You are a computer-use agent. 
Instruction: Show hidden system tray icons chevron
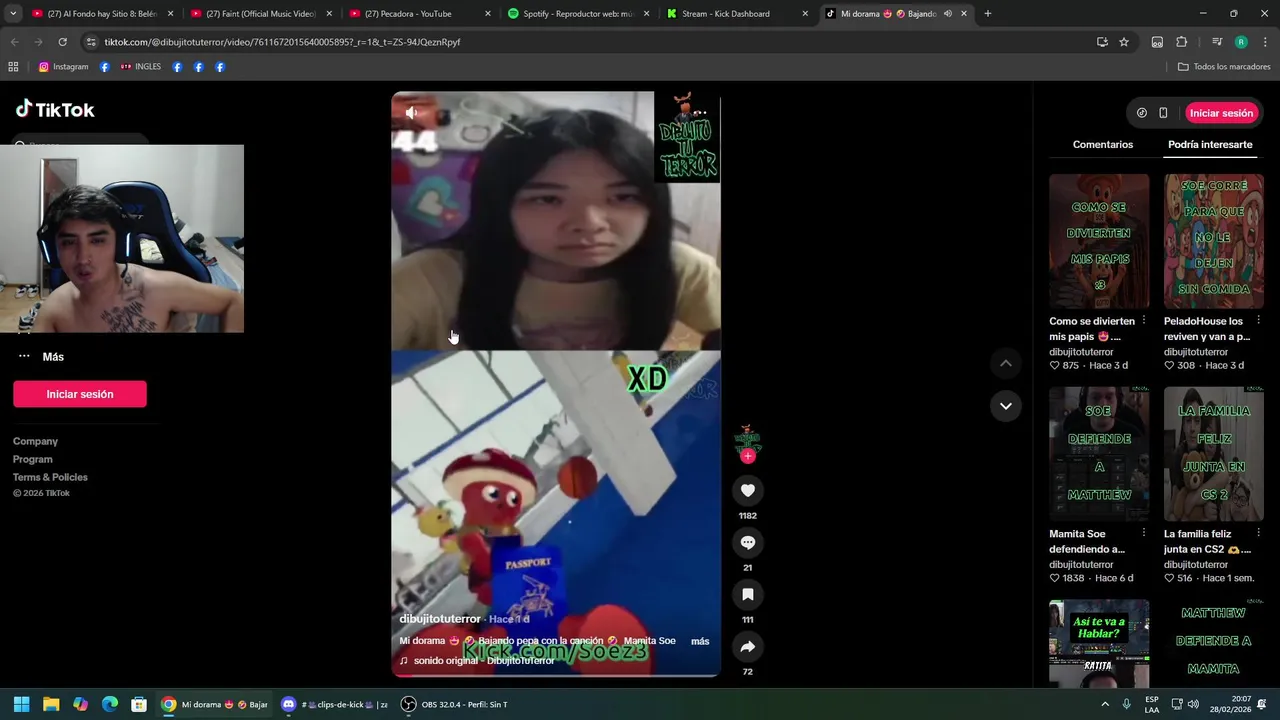pos(1104,704)
